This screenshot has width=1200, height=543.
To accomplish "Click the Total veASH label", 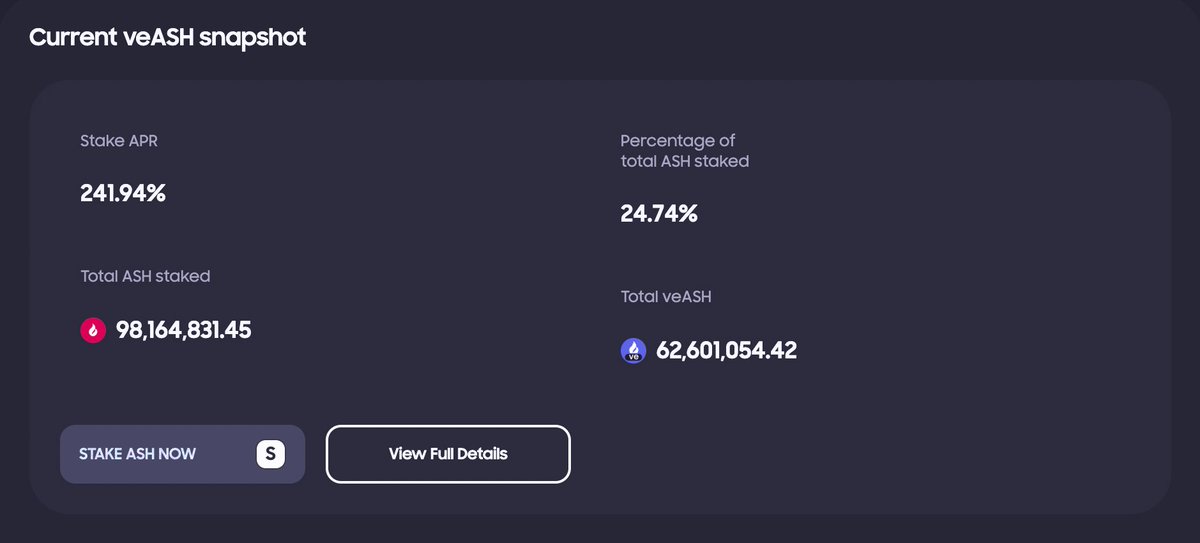I will click(x=666, y=296).
